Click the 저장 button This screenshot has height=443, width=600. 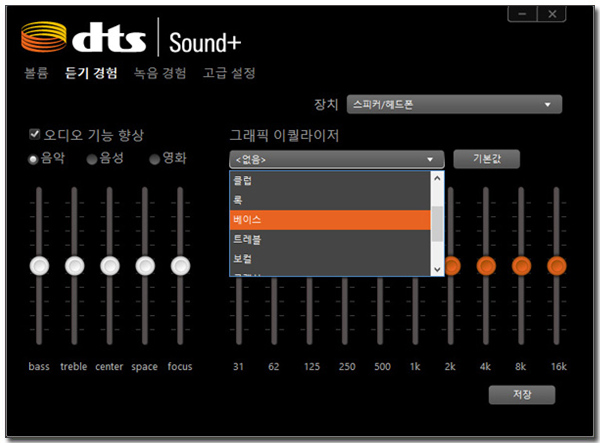(521, 394)
